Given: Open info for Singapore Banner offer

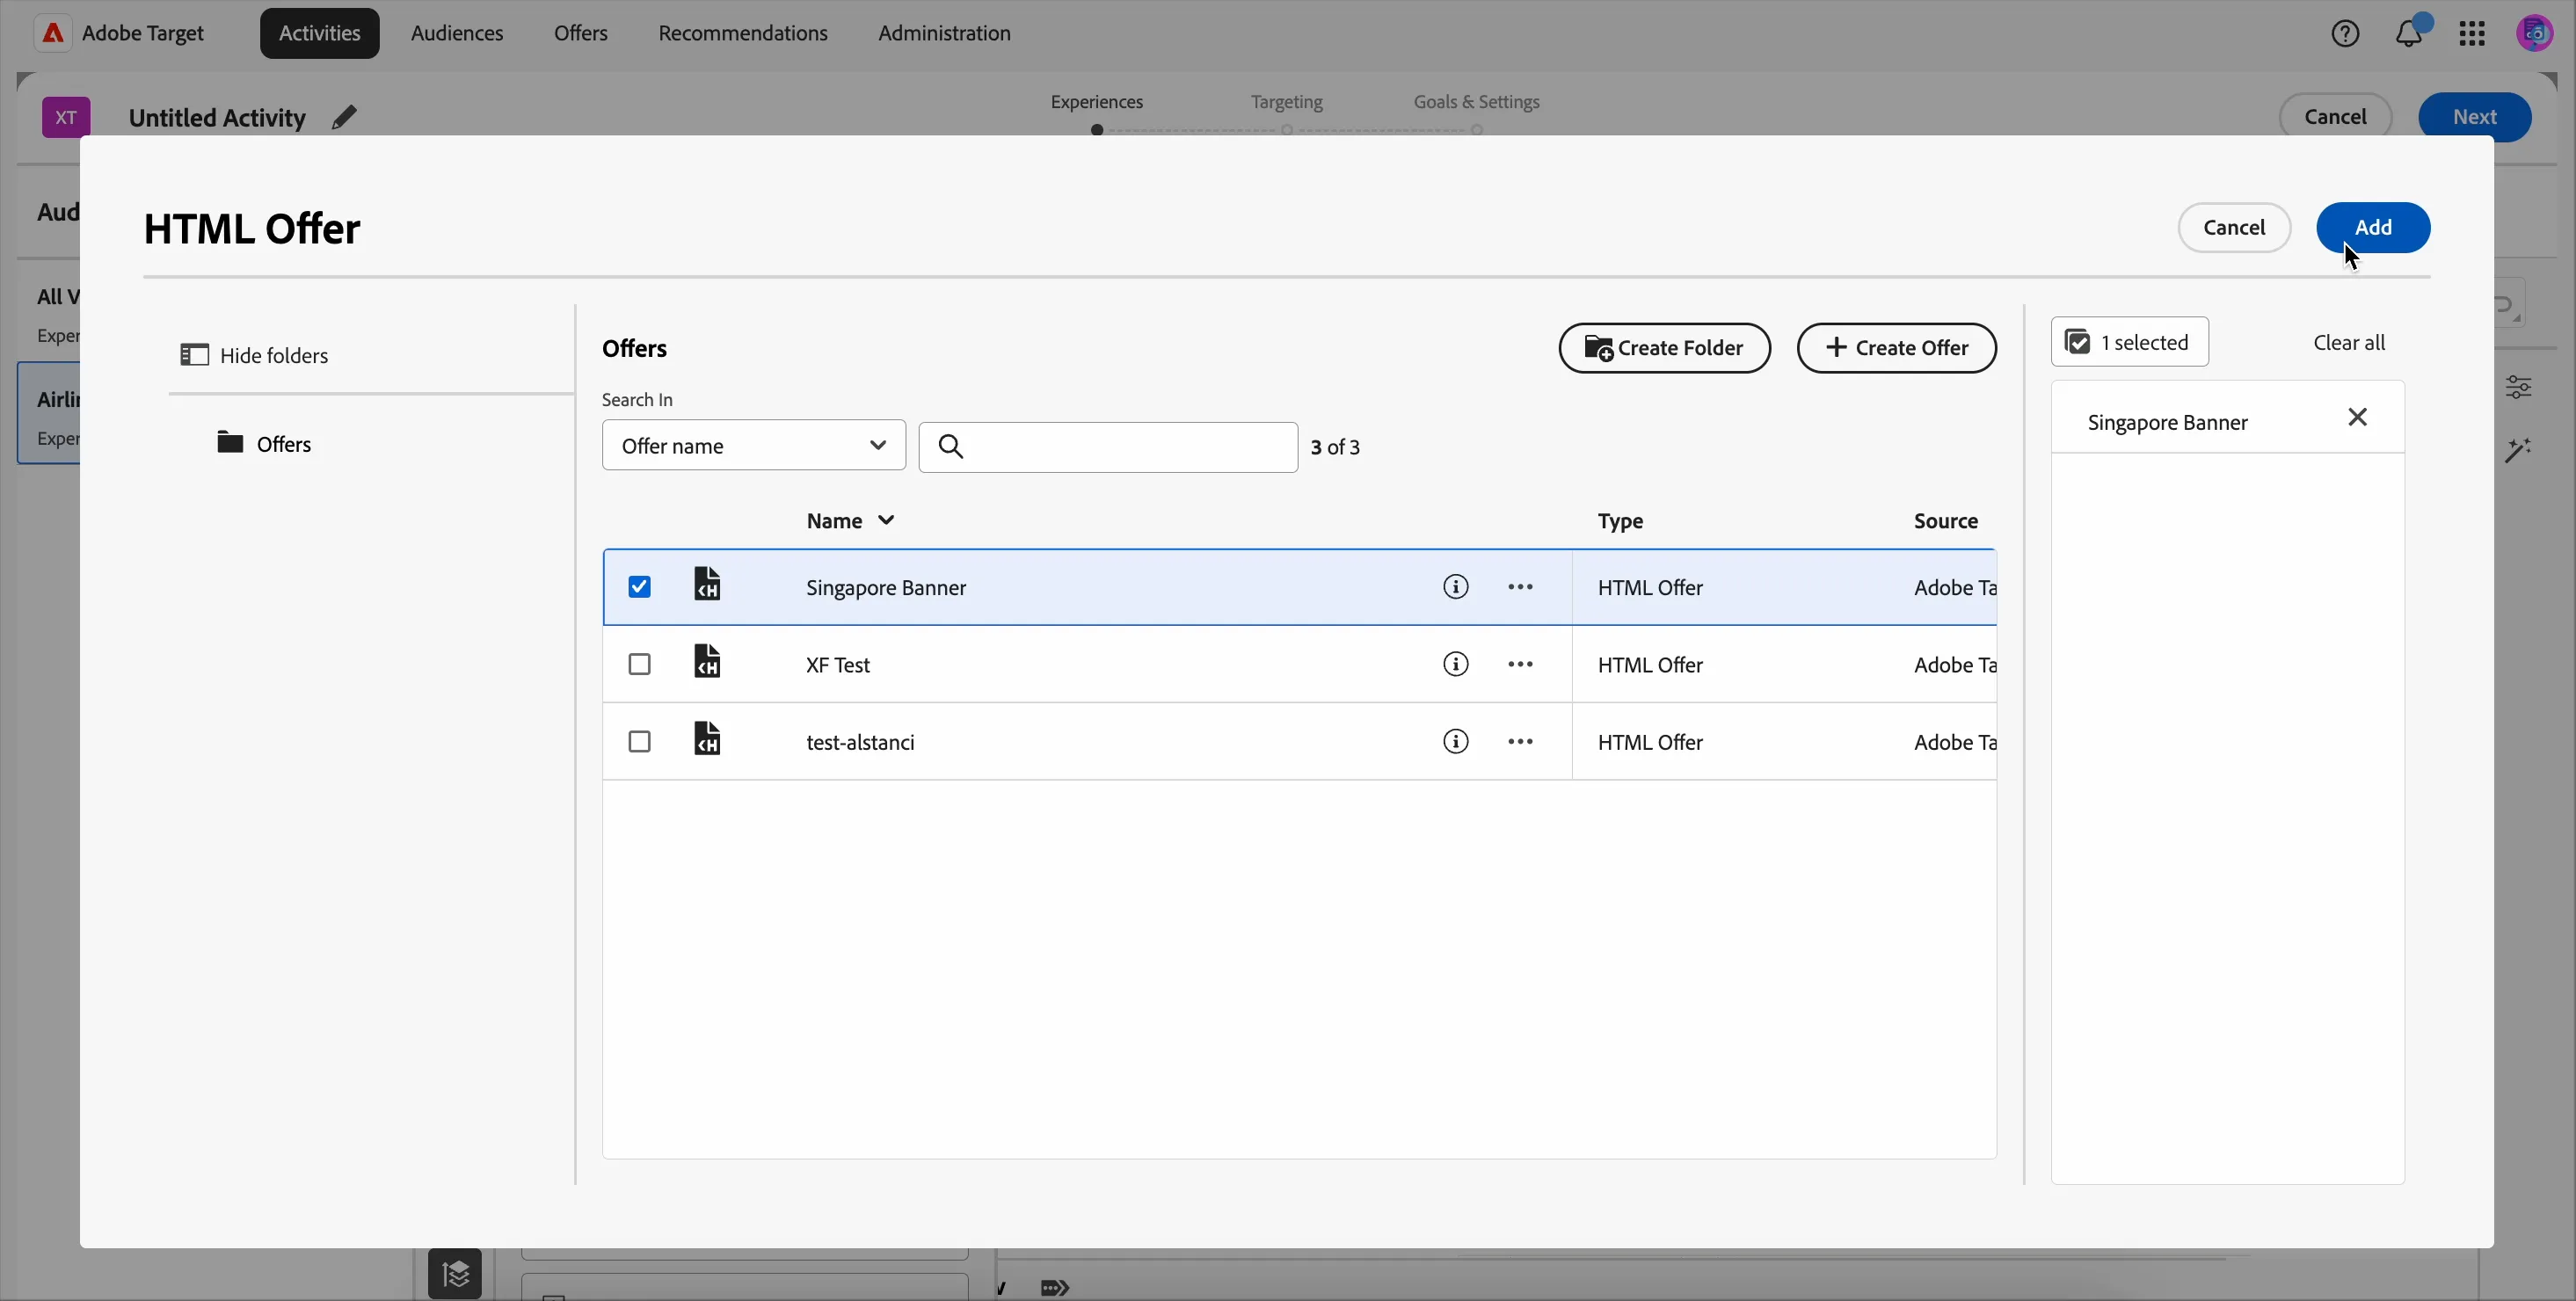Looking at the screenshot, I should coord(1456,587).
